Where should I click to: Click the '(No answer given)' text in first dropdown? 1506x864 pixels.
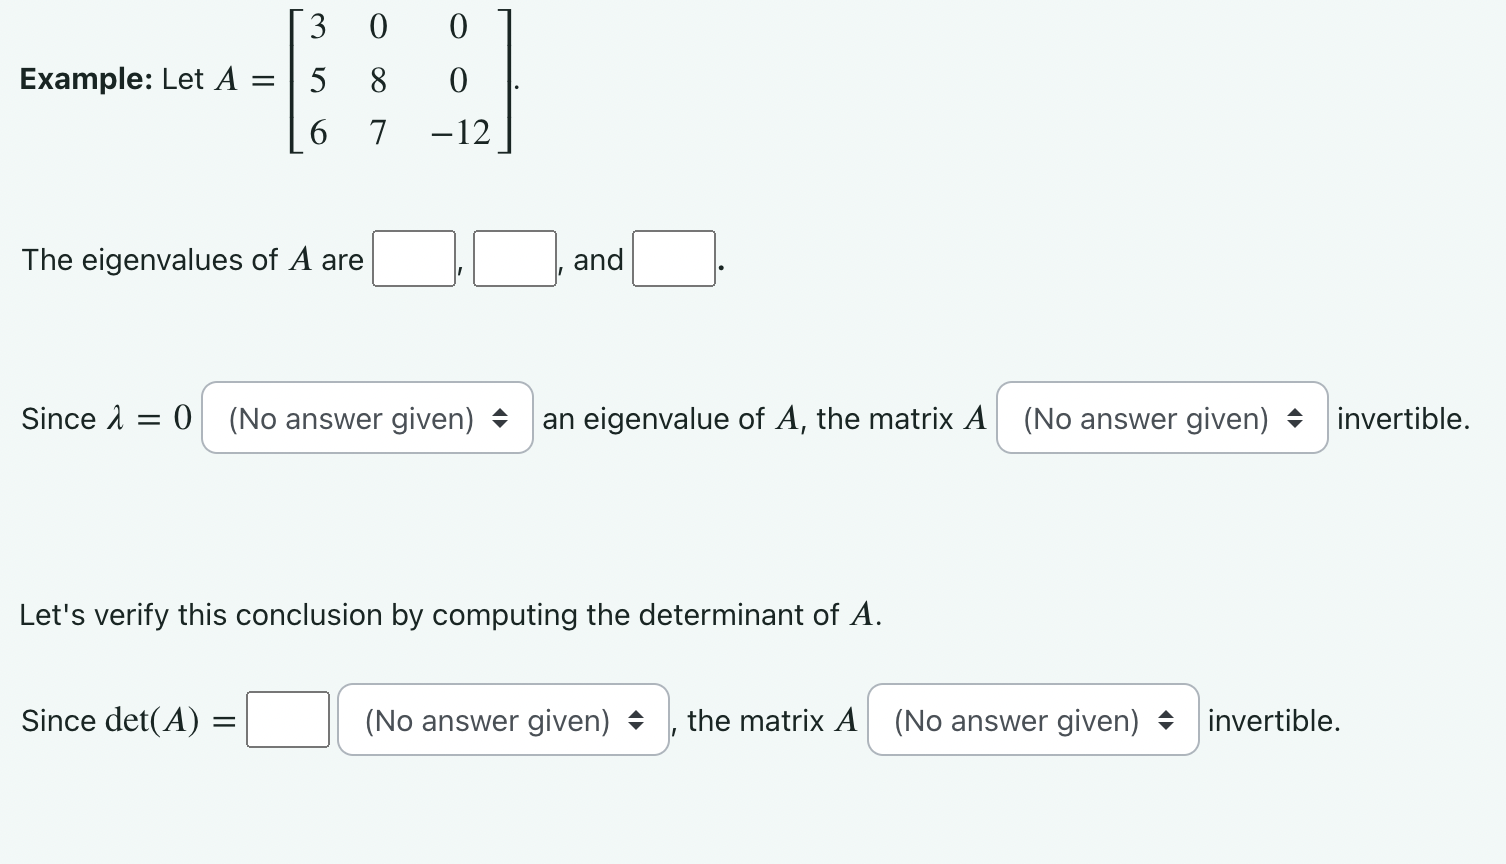348,418
